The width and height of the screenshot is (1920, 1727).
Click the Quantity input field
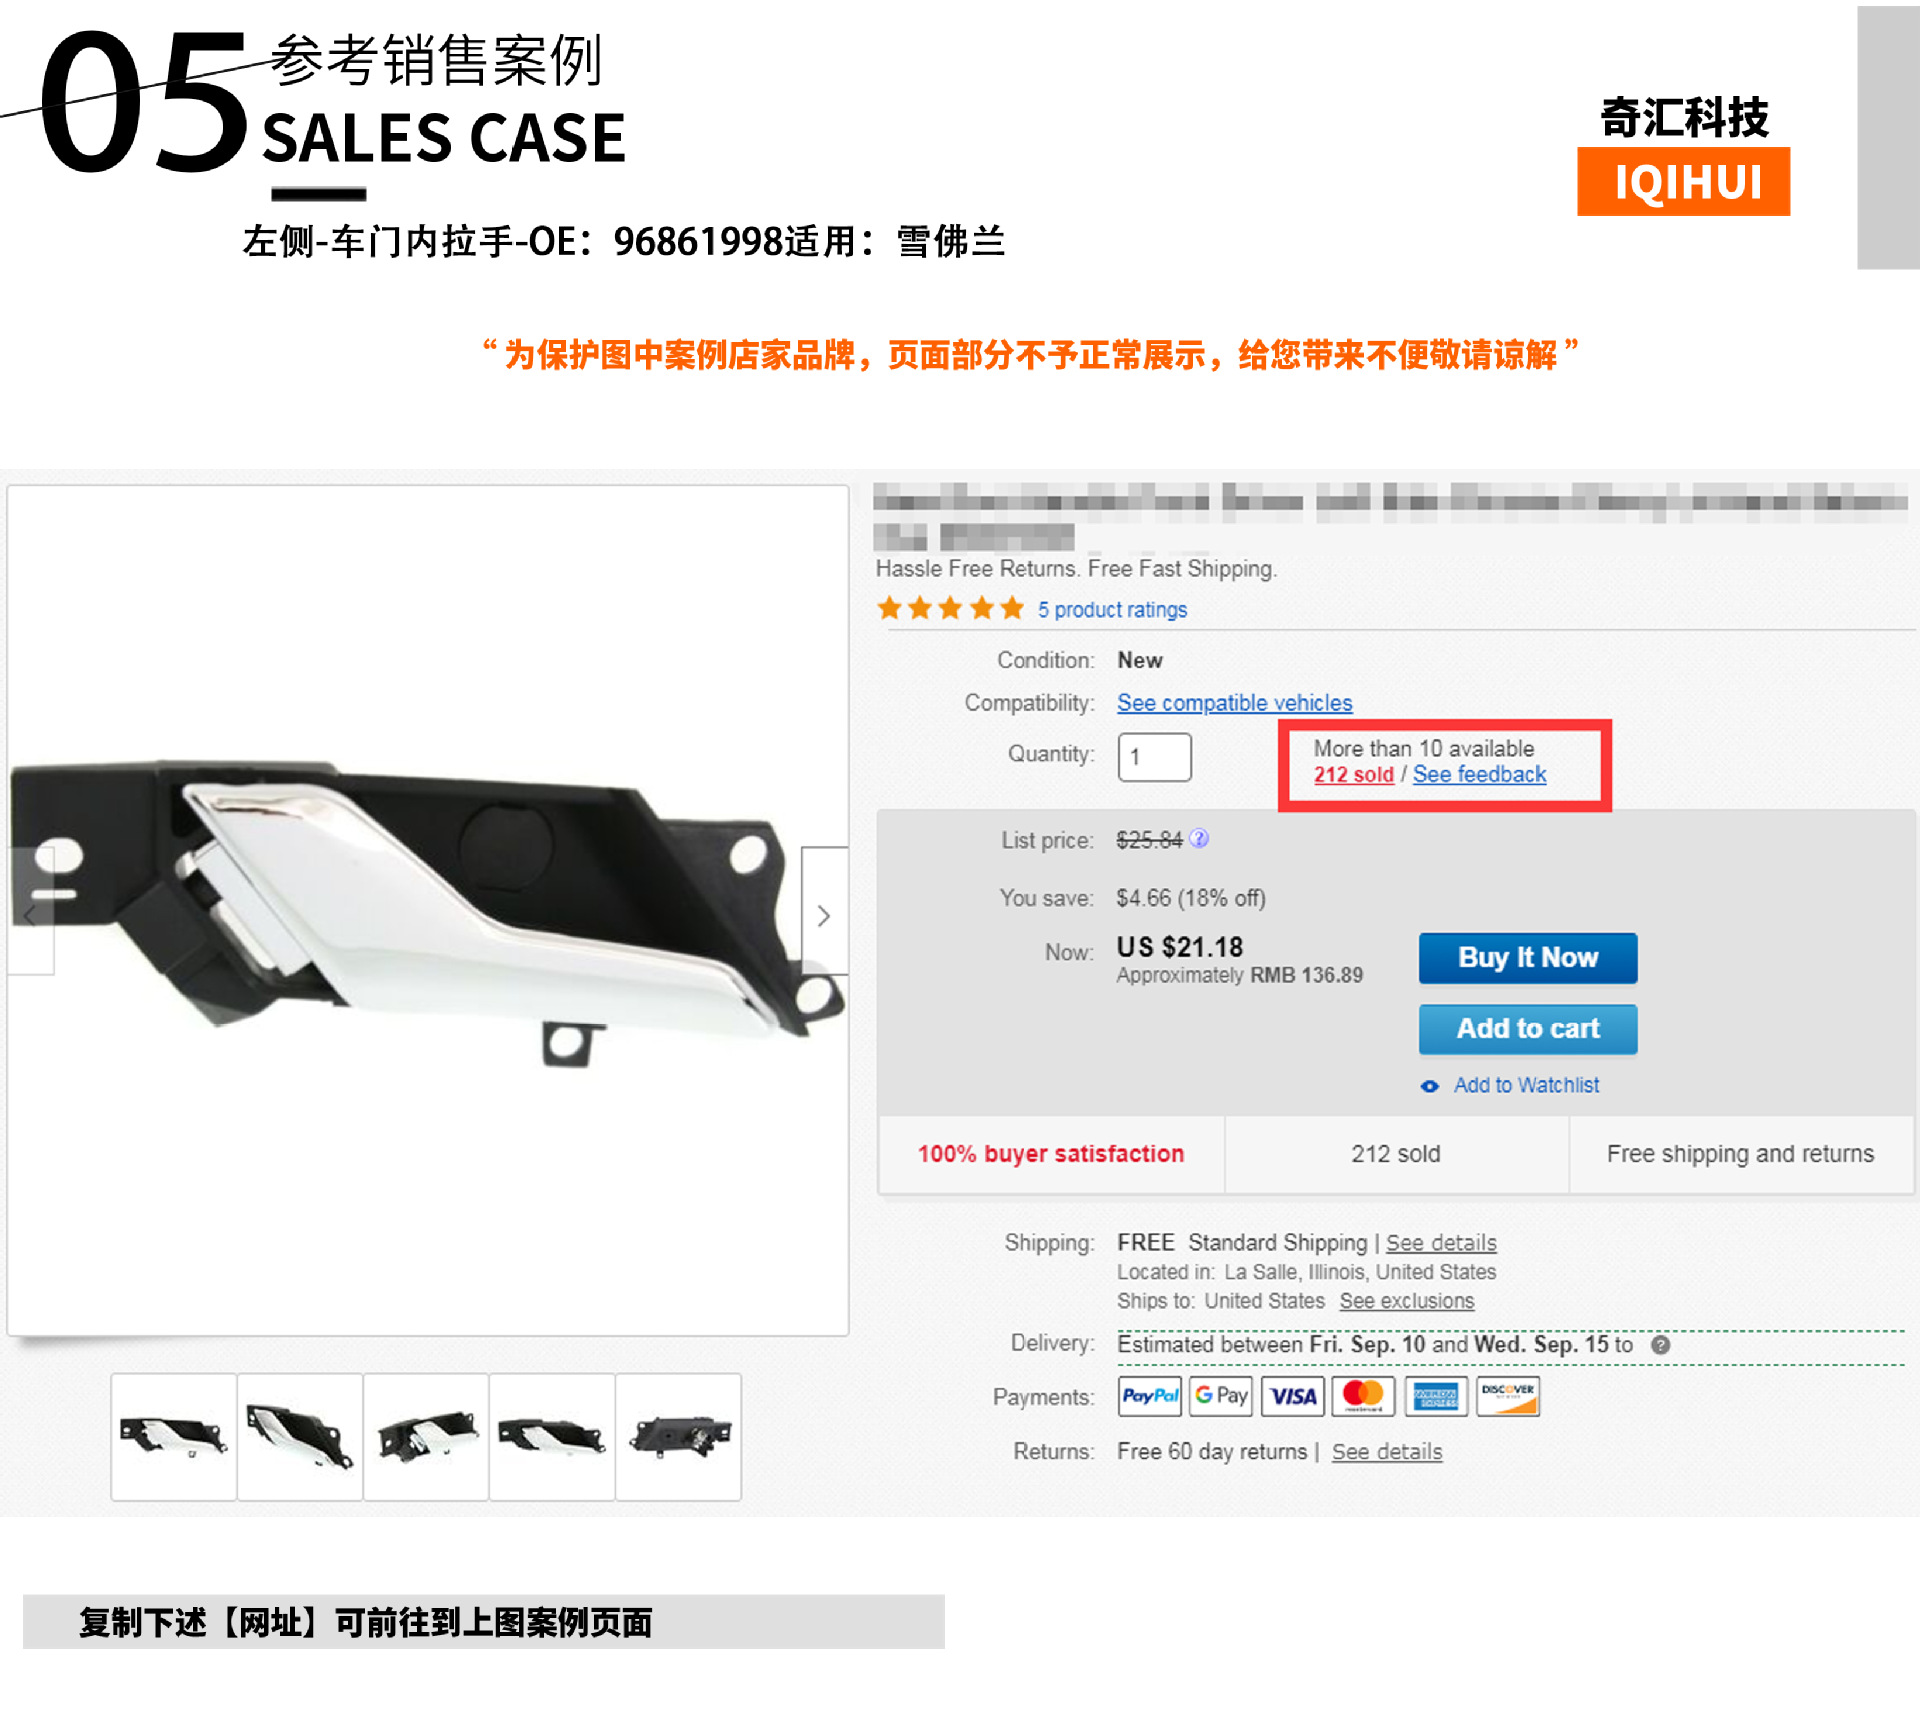(x=1154, y=757)
